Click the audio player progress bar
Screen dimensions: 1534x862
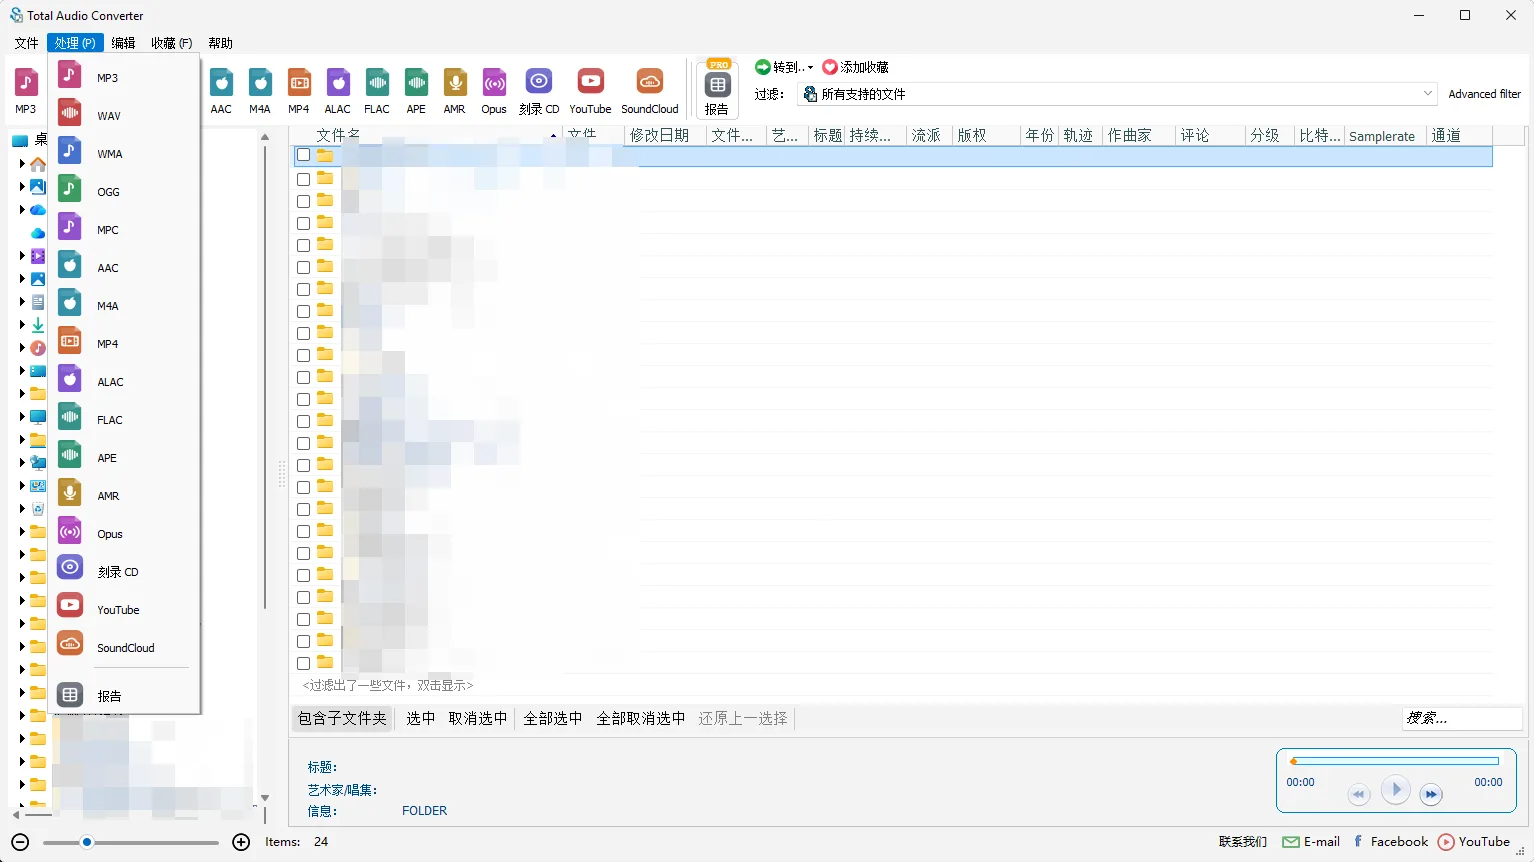[x=1394, y=761]
